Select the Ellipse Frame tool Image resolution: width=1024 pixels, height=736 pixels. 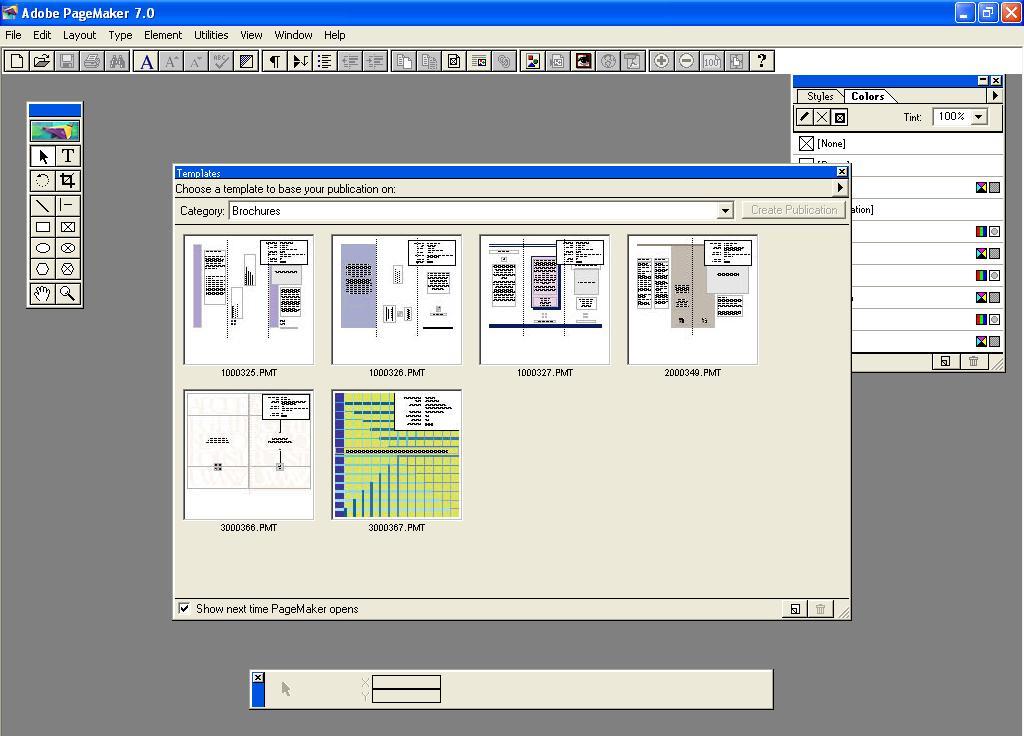(x=67, y=248)
